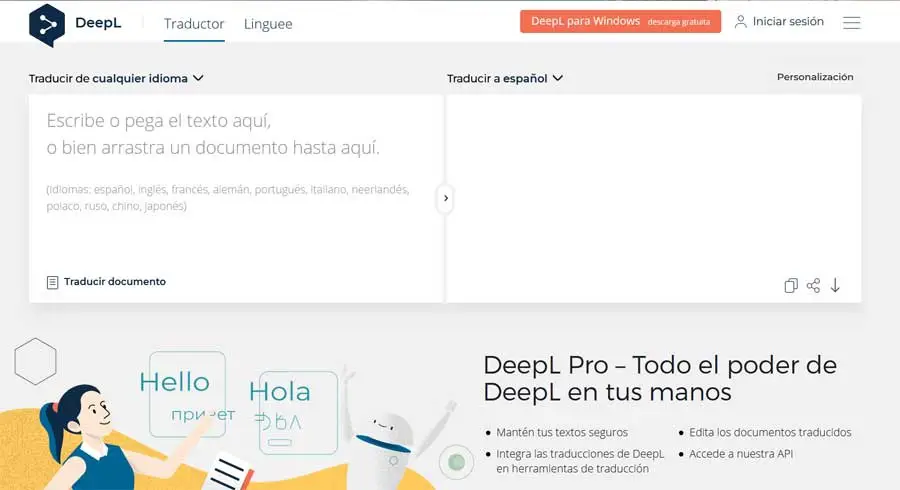
Task: Switch to the Traductor tab
Action: 194,24
